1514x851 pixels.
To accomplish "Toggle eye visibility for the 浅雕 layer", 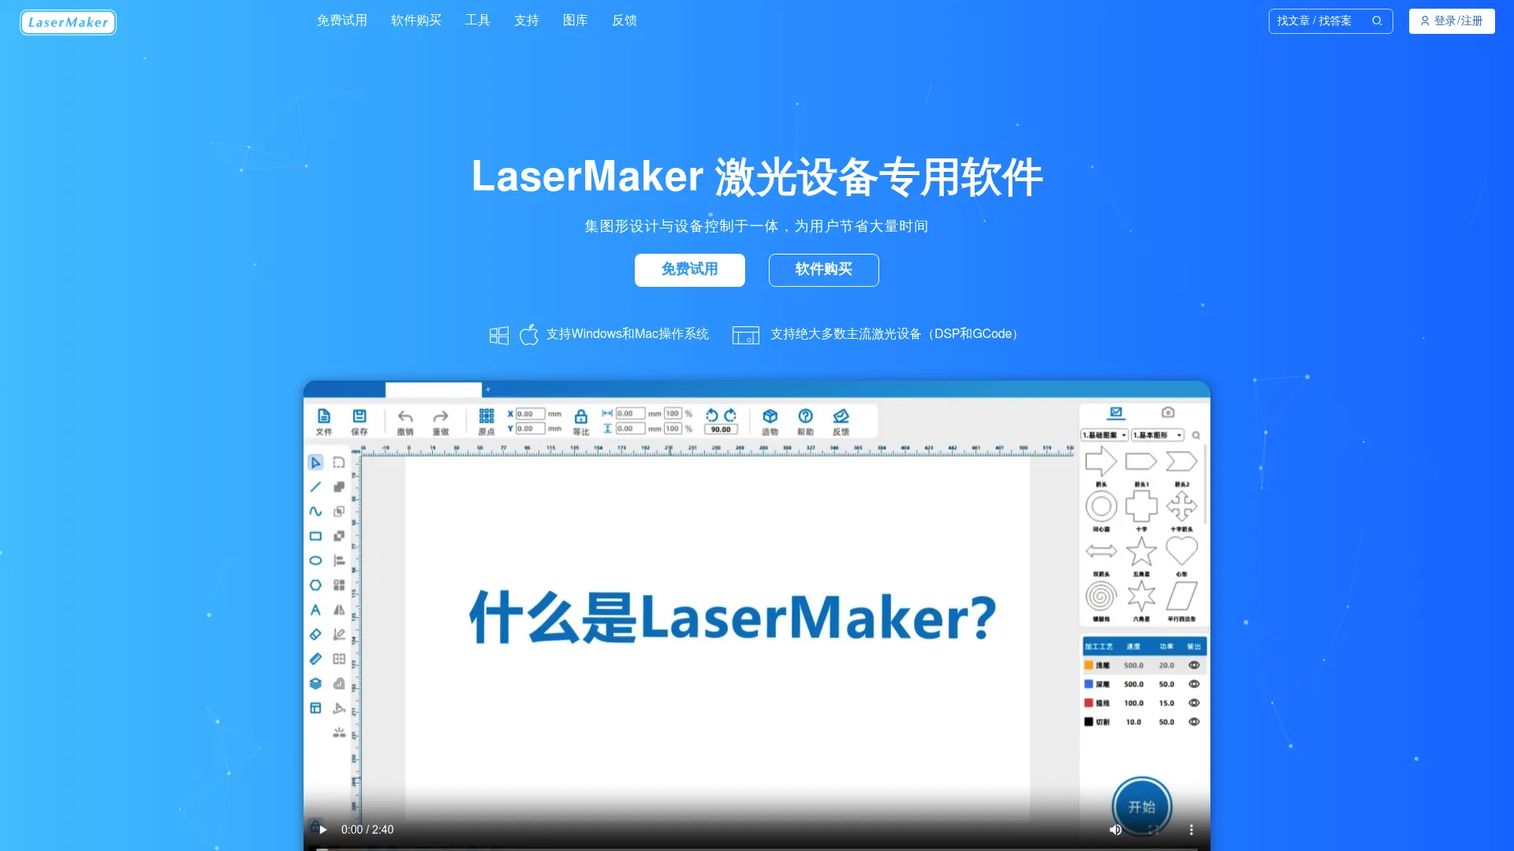I will pyautogui.click(x=1194, y=665).
